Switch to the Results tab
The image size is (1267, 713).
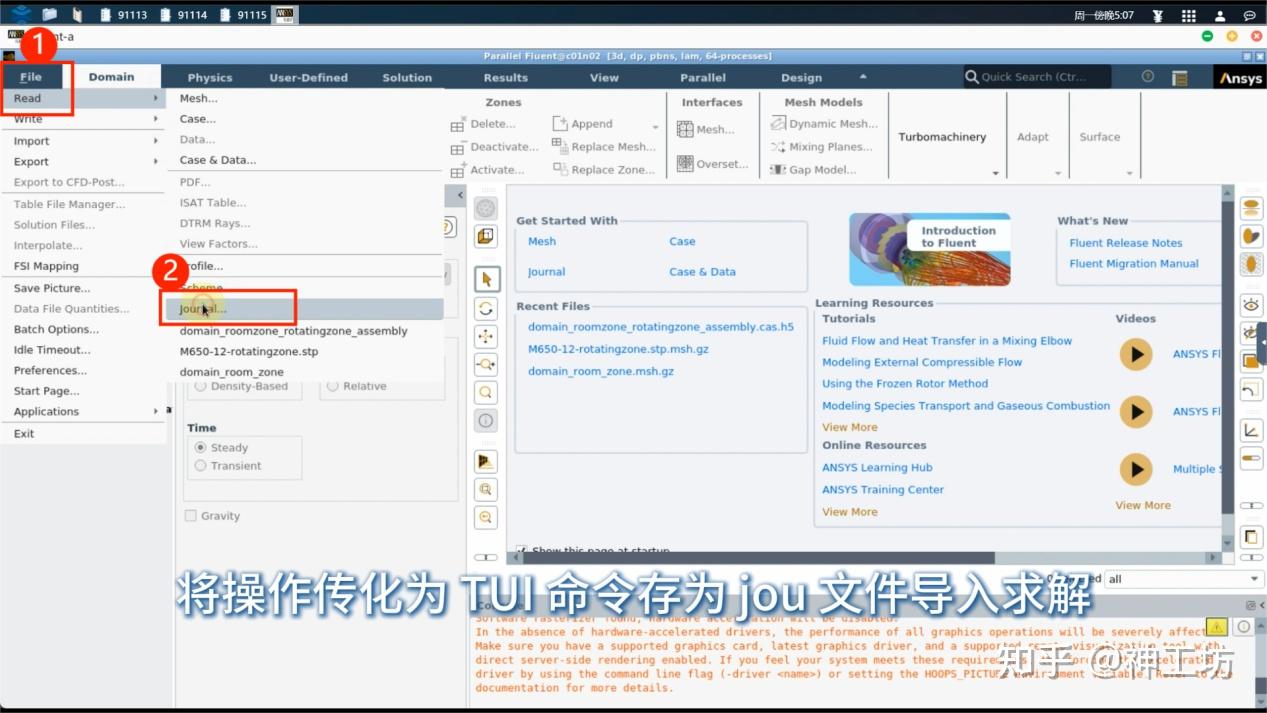coord(505,77)
